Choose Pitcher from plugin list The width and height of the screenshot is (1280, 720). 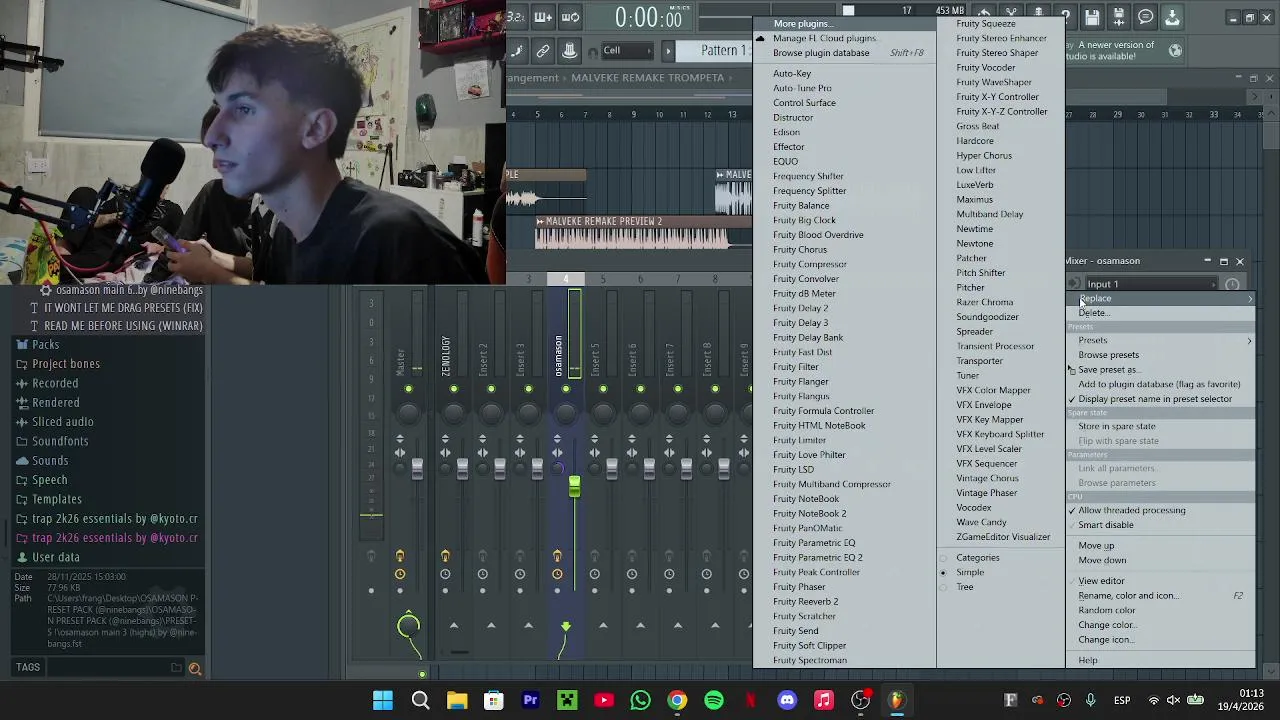point(970,288)
